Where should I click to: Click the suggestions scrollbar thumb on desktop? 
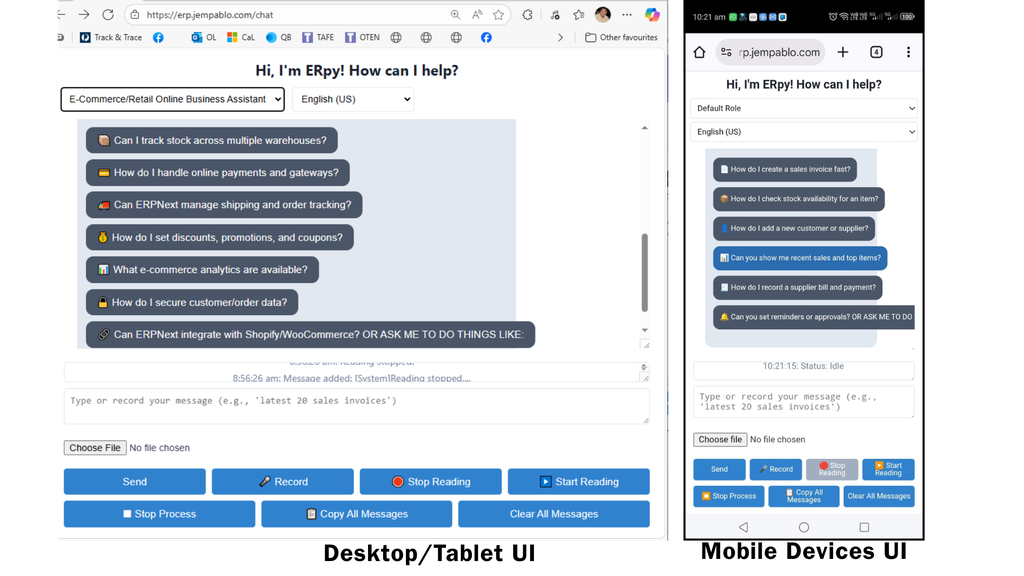(645, 272)
